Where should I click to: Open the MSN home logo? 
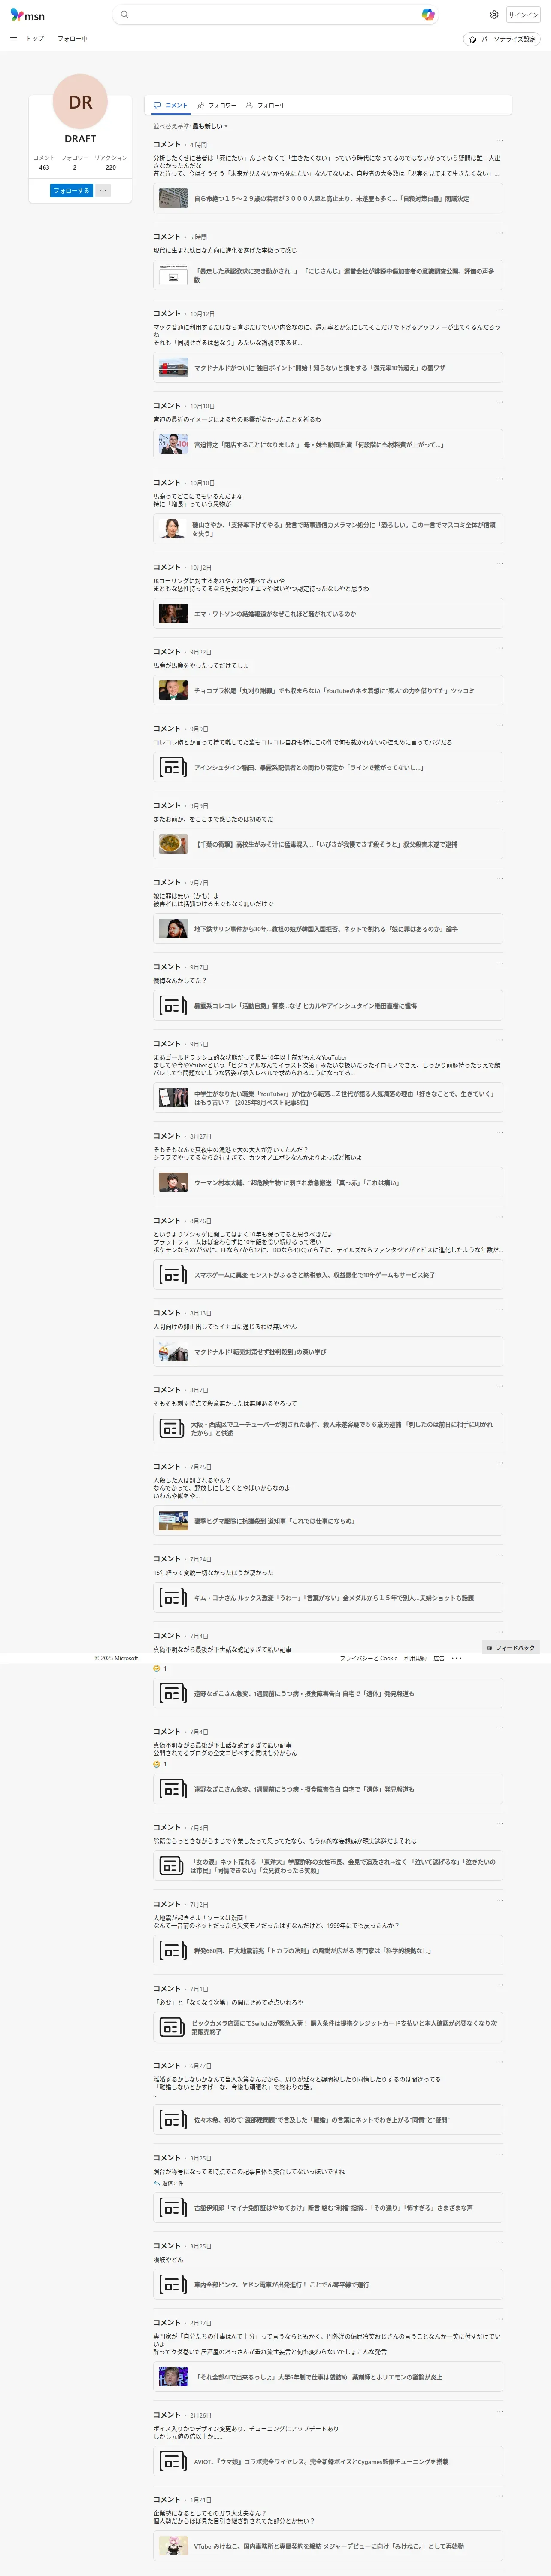[x=27, y=15]
